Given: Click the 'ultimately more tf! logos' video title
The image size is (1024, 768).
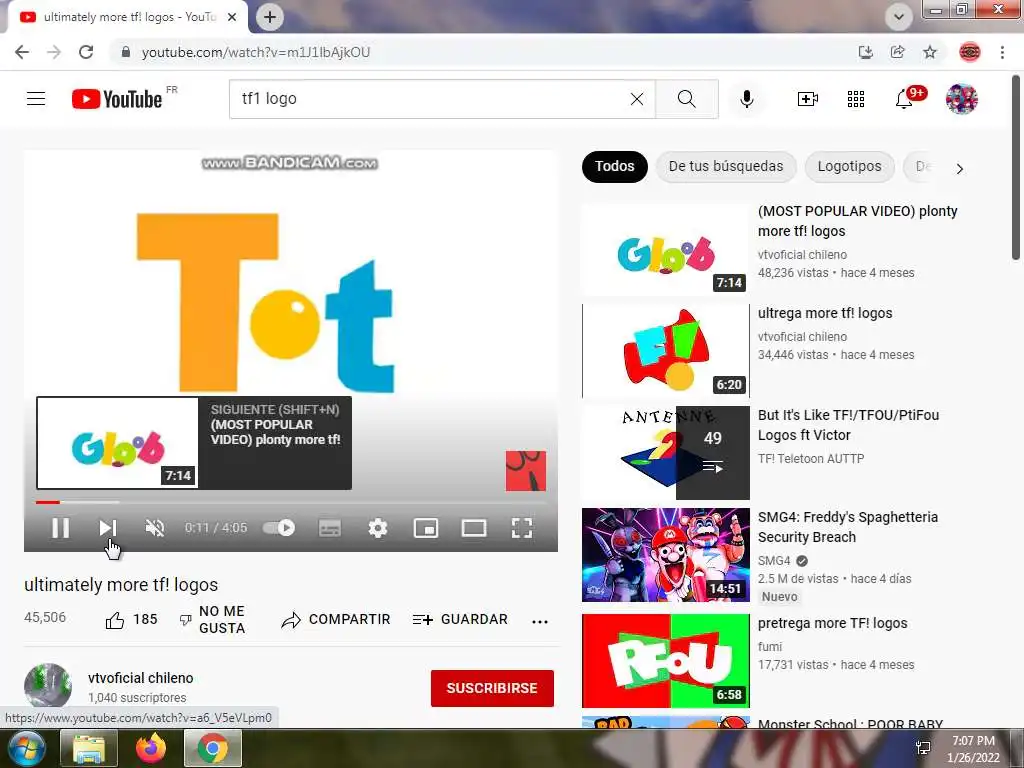Looking at the screenshot, I should (x=121, y=585).
